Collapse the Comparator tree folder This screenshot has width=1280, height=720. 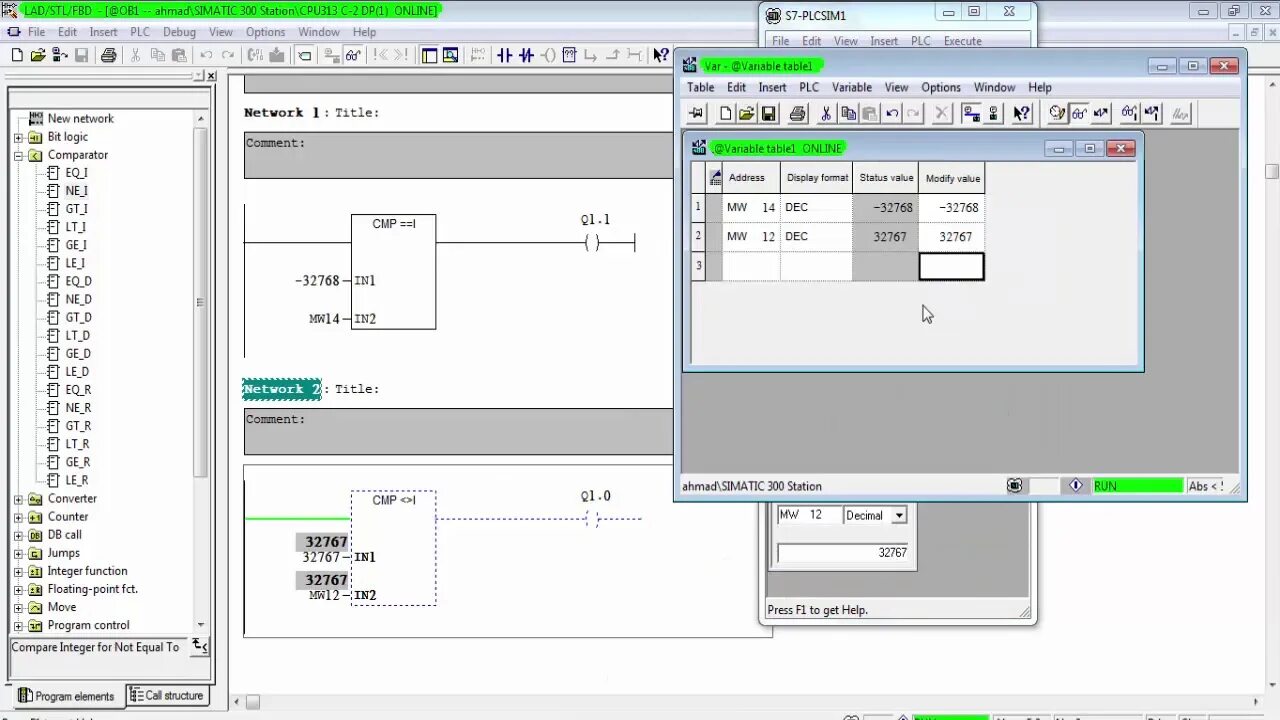(18, 155)
